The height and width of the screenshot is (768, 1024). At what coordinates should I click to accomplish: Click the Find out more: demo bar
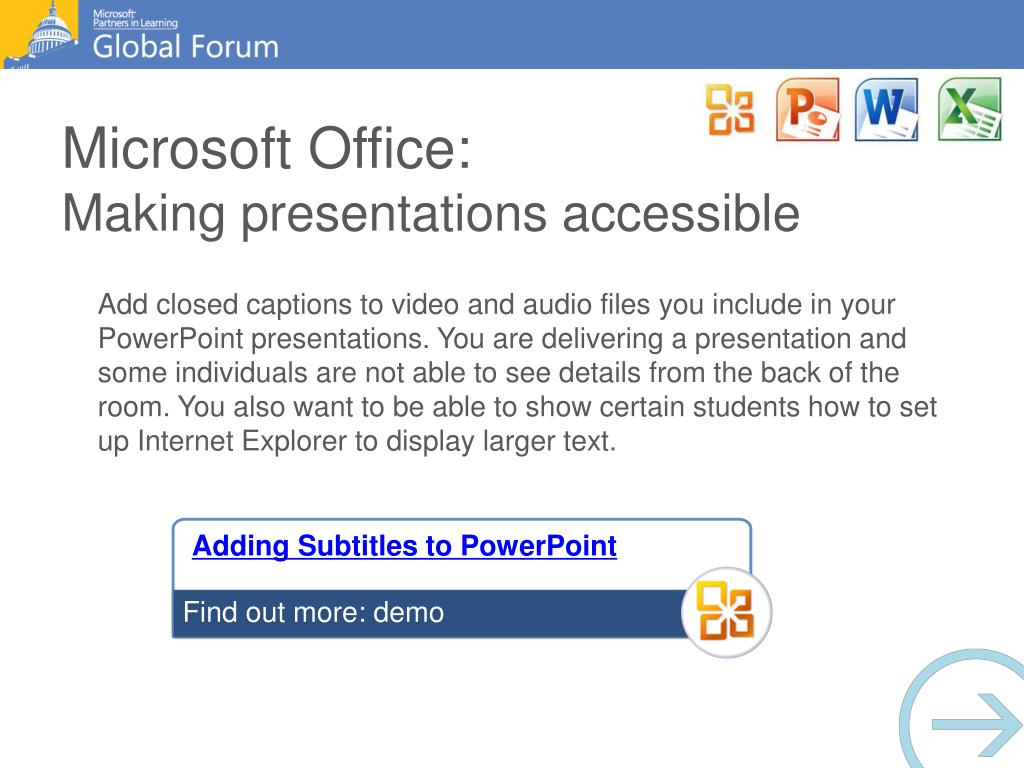[428, 613]
